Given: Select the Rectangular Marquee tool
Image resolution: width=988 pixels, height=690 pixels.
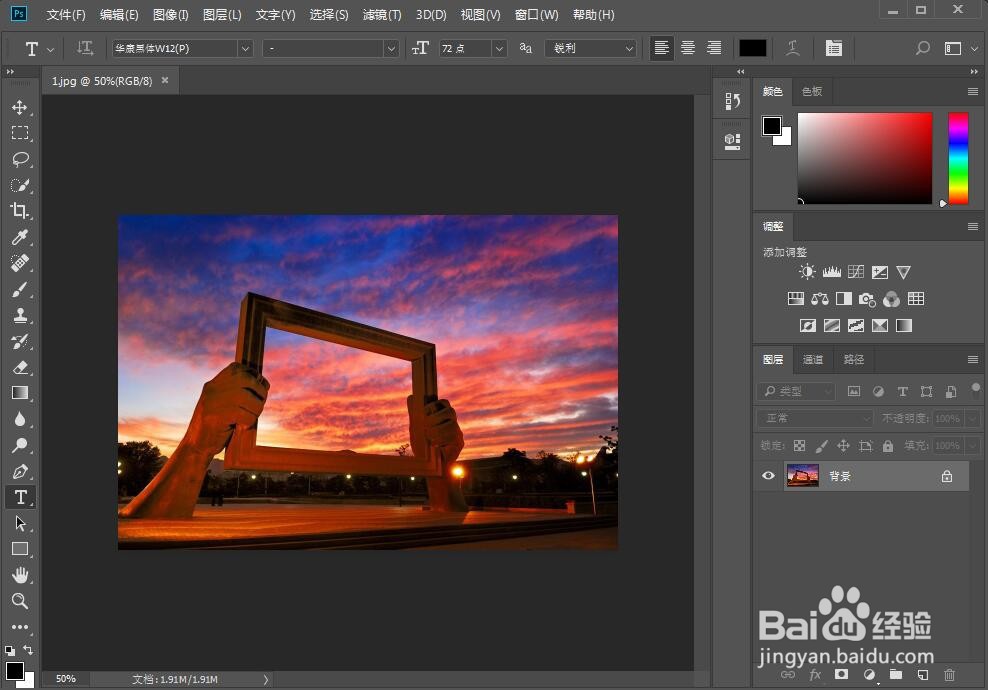Looking at the screenshot, I should (20, 133).
